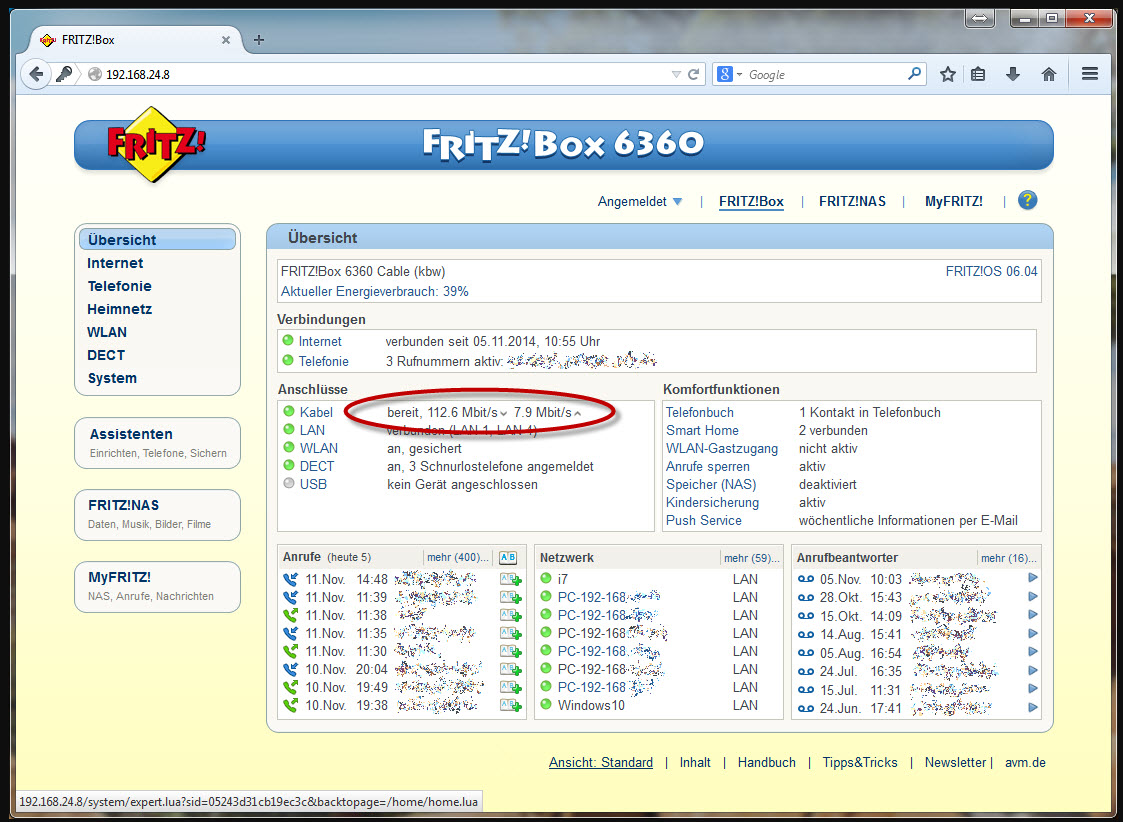
Task: Add caller from 11.Nov. 14:48 to phonebook
Action: [x=511, y=579]
